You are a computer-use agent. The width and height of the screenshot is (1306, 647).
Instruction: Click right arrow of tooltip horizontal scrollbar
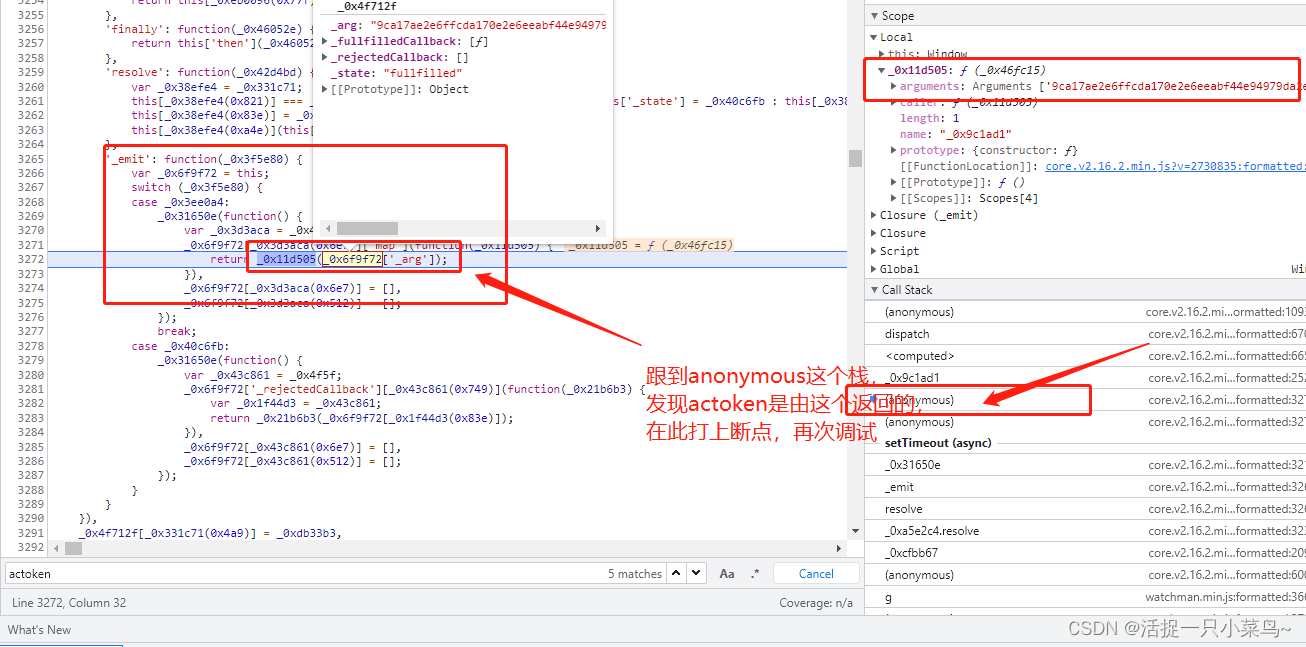(x=599, y=228)
